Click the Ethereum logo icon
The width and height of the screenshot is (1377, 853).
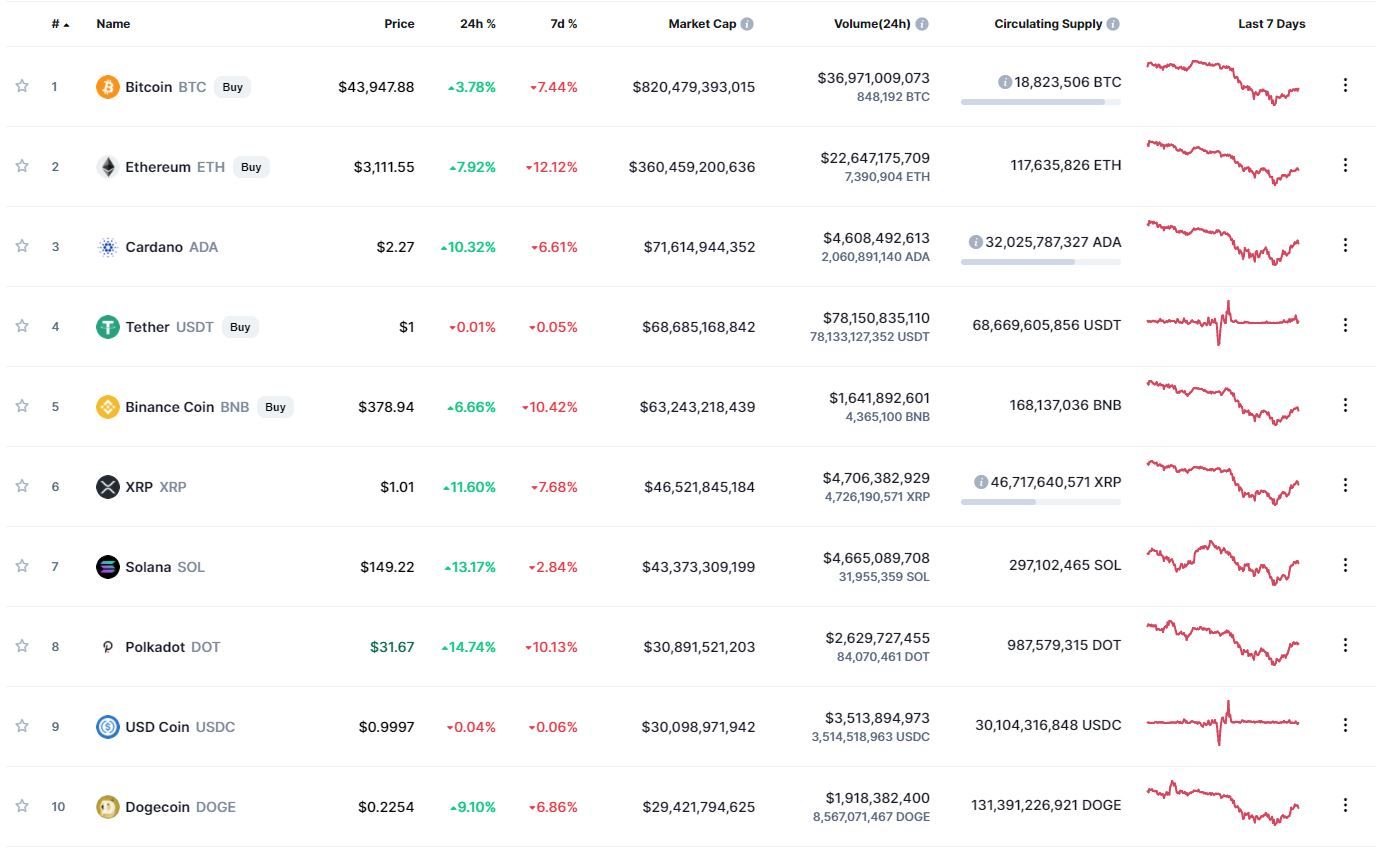(107, 167)
